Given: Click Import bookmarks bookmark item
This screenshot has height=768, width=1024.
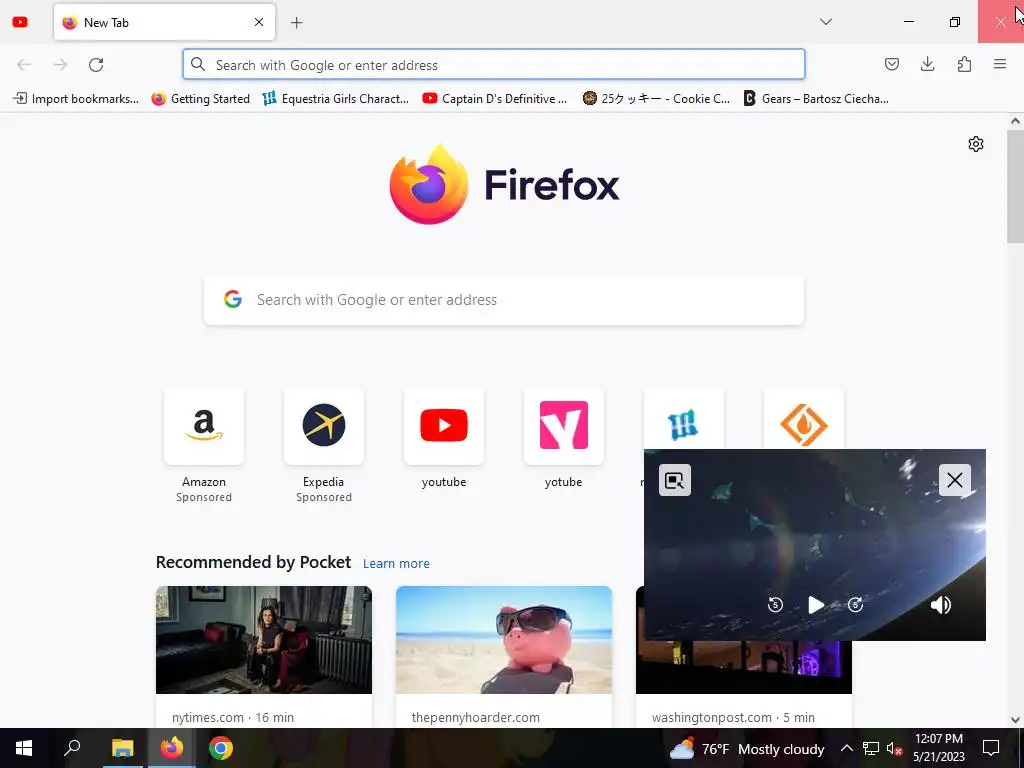Looking at the screenshot, I should click(x=76, y=99).
